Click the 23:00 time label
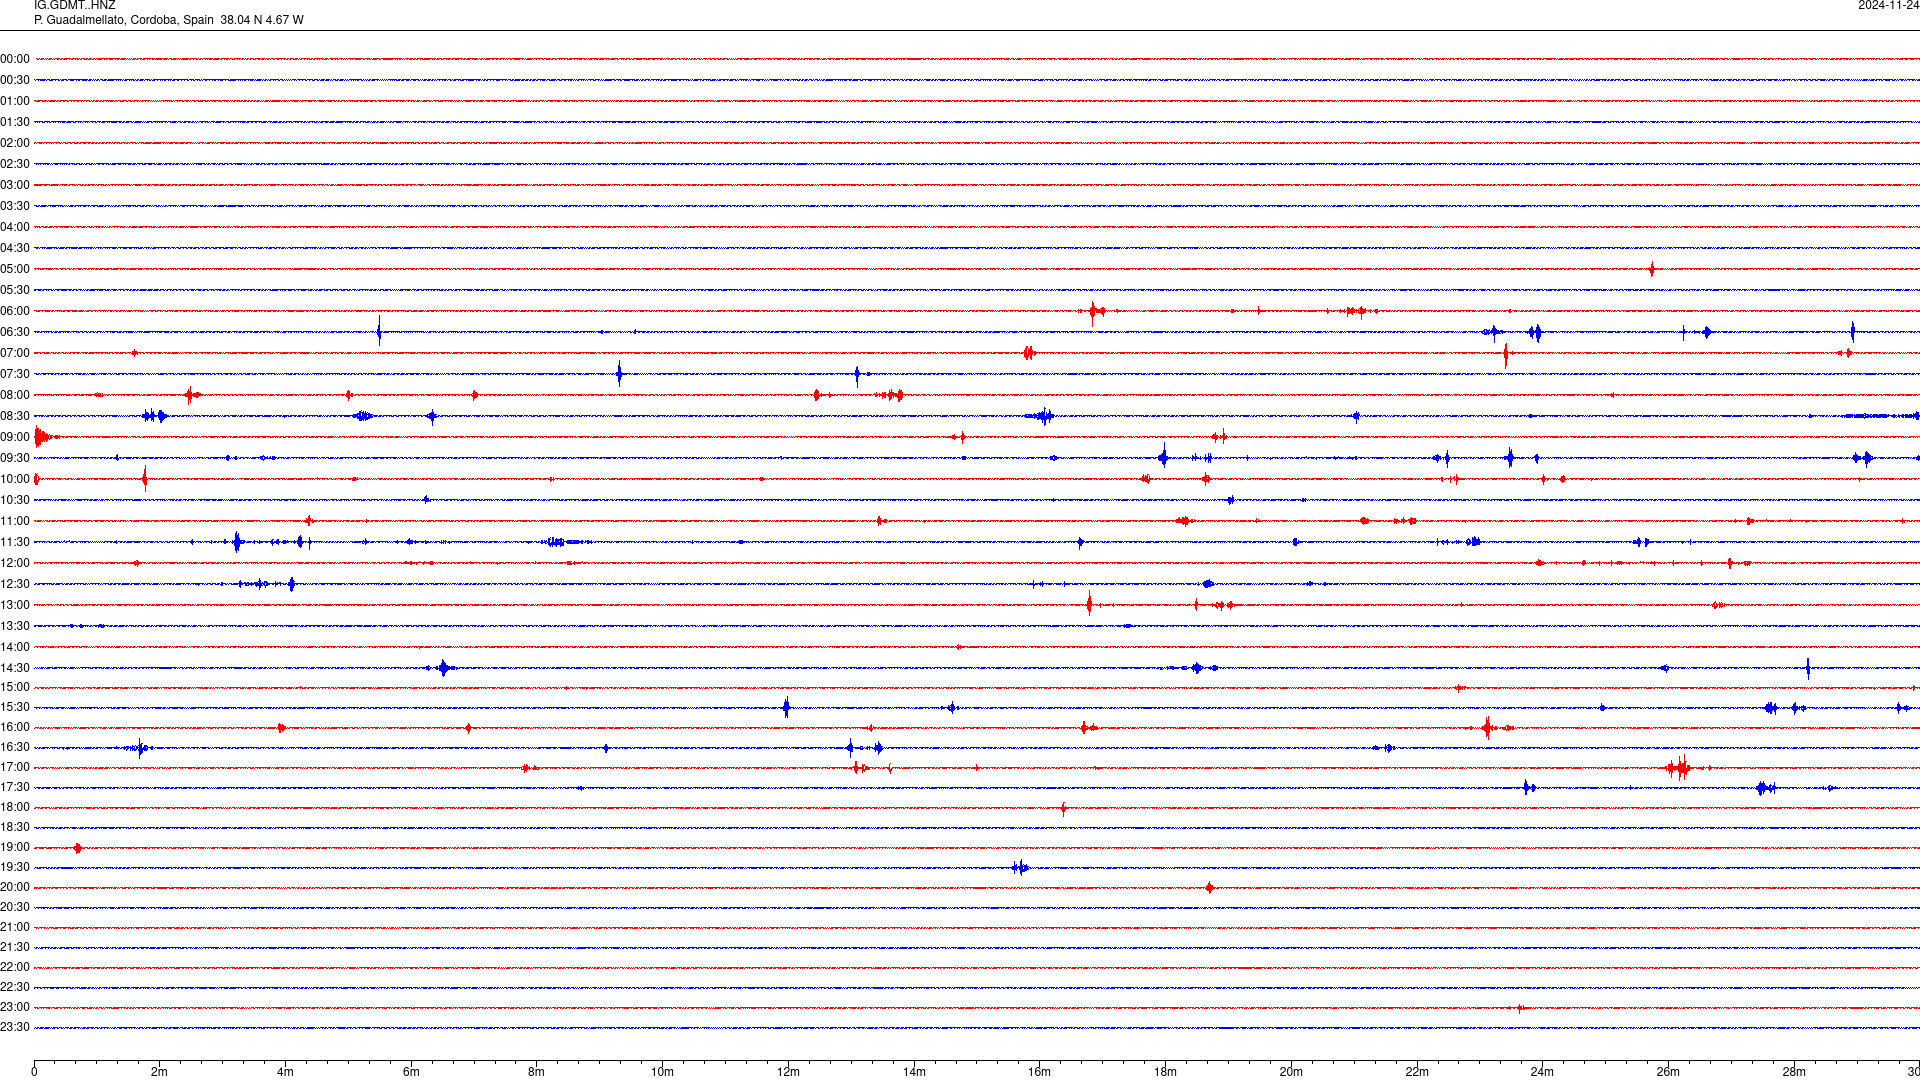The image size is (1920, 1080). pyautogui.click(x=15, y=1007)
